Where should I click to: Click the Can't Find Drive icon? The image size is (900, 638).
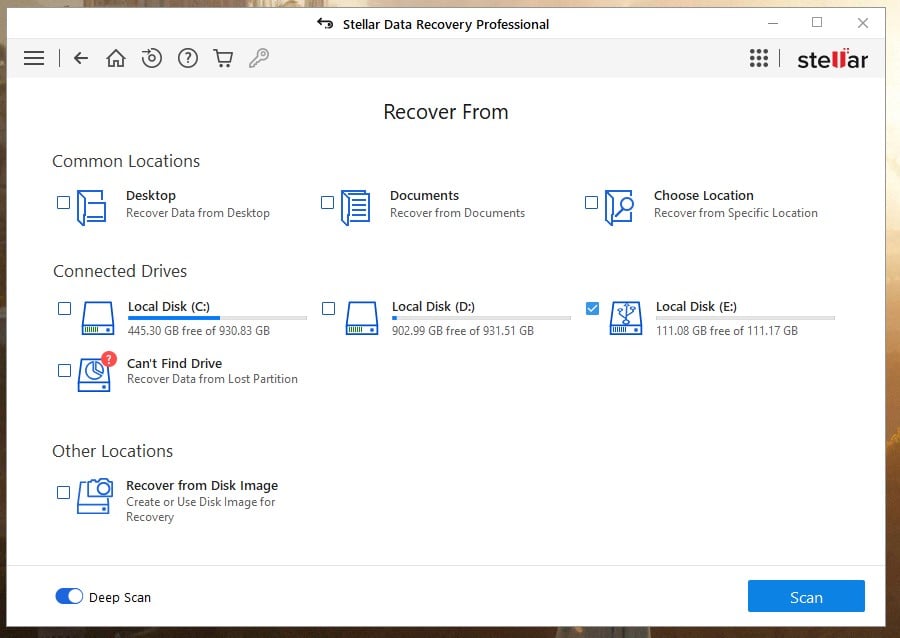pos(96,372)
